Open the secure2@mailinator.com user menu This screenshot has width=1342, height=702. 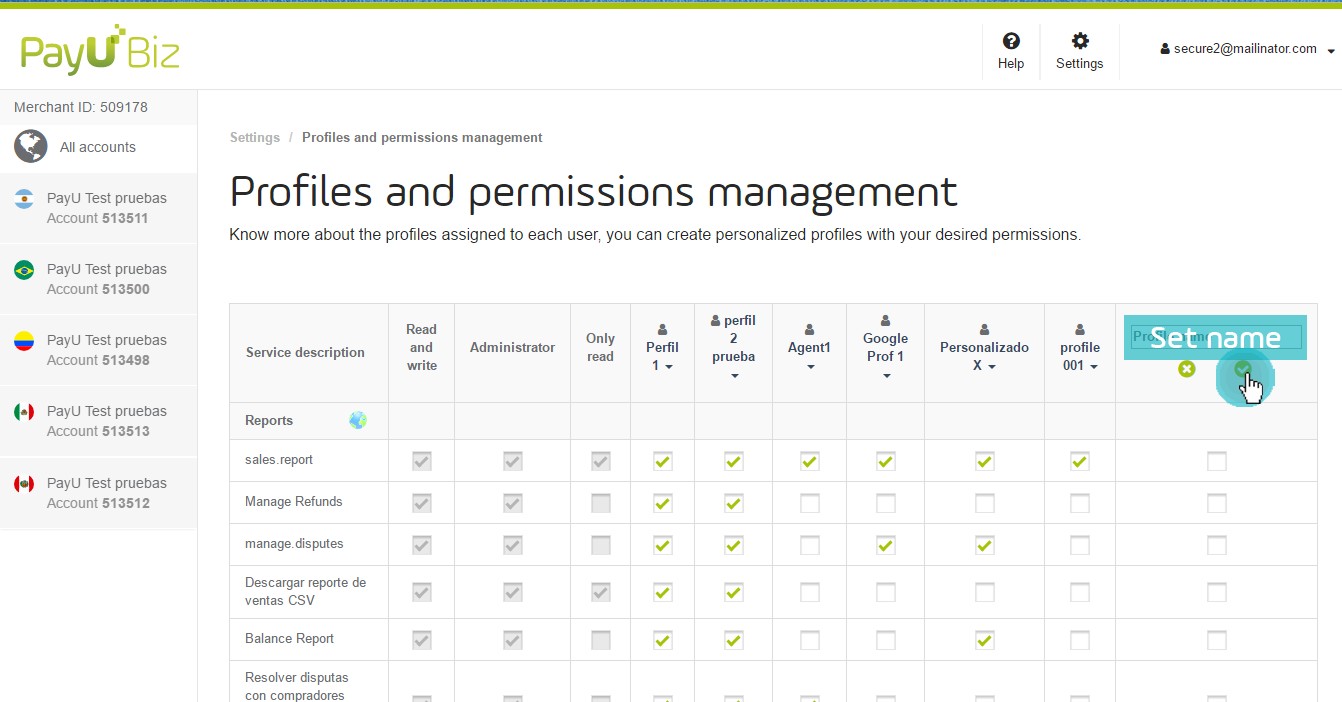1247,49
